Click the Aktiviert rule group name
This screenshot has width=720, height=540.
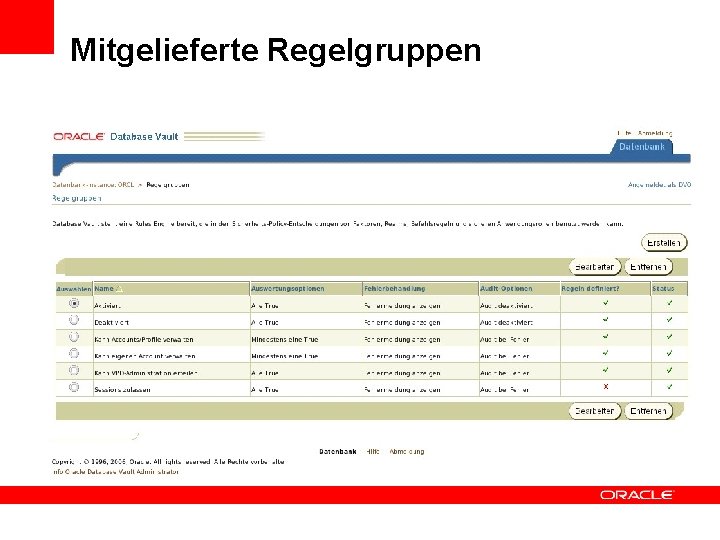107,306
